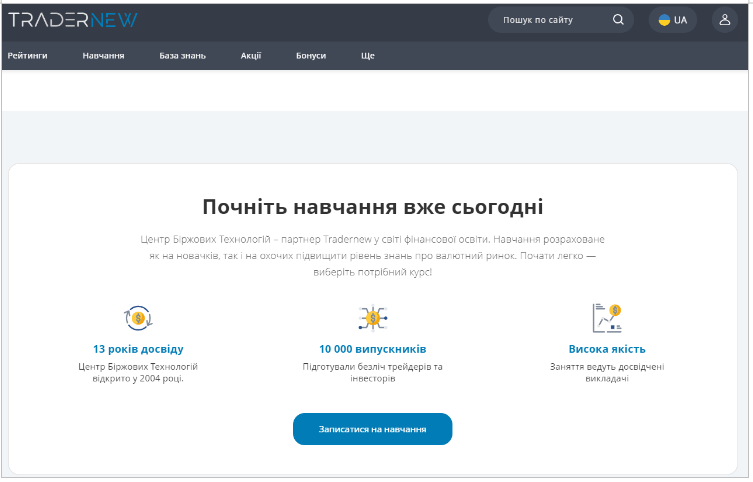Click the dollar network graduates icon
The height and width of the screenshot is (482, 753).
(373, 318)
